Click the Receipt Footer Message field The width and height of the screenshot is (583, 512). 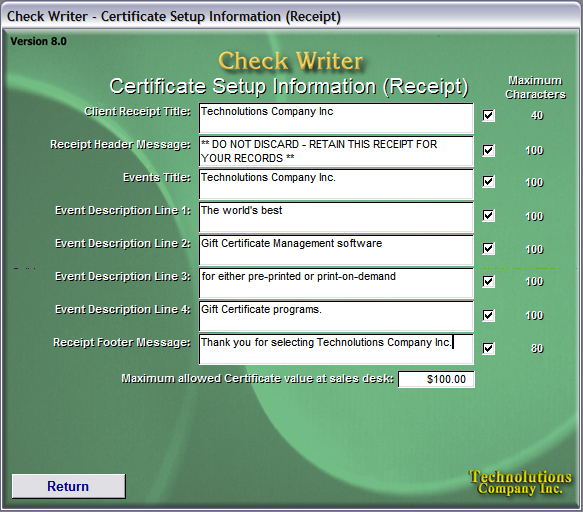point(336,349)
